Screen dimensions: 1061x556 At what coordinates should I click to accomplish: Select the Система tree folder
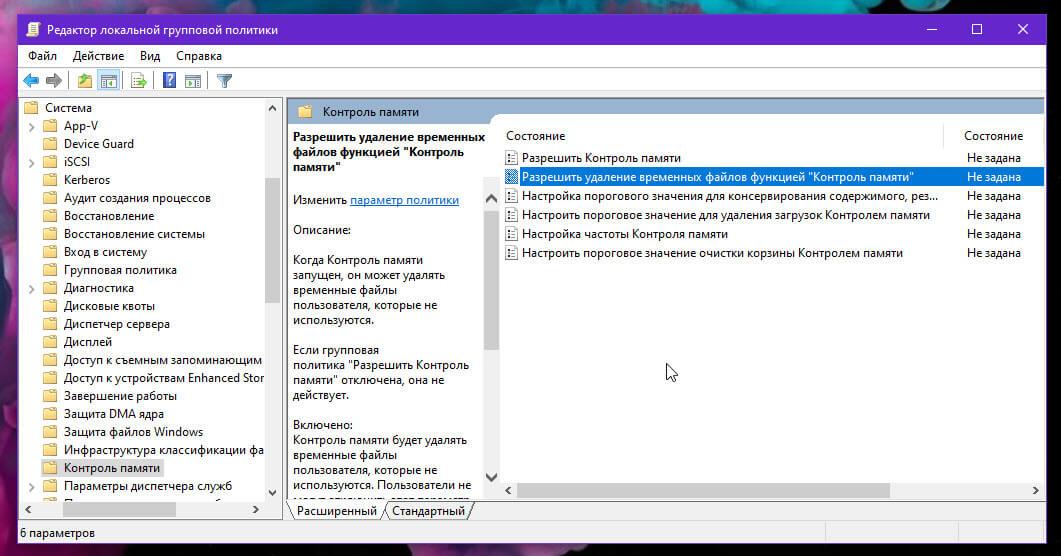click(68, 108)
